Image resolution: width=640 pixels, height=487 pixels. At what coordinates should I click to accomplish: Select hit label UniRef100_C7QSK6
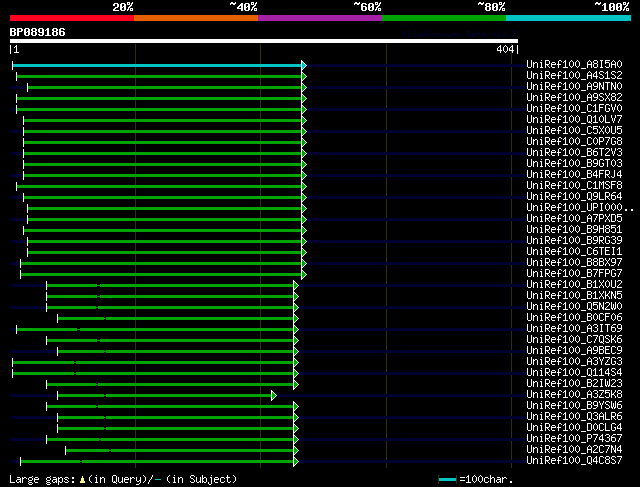coord(574,340)
